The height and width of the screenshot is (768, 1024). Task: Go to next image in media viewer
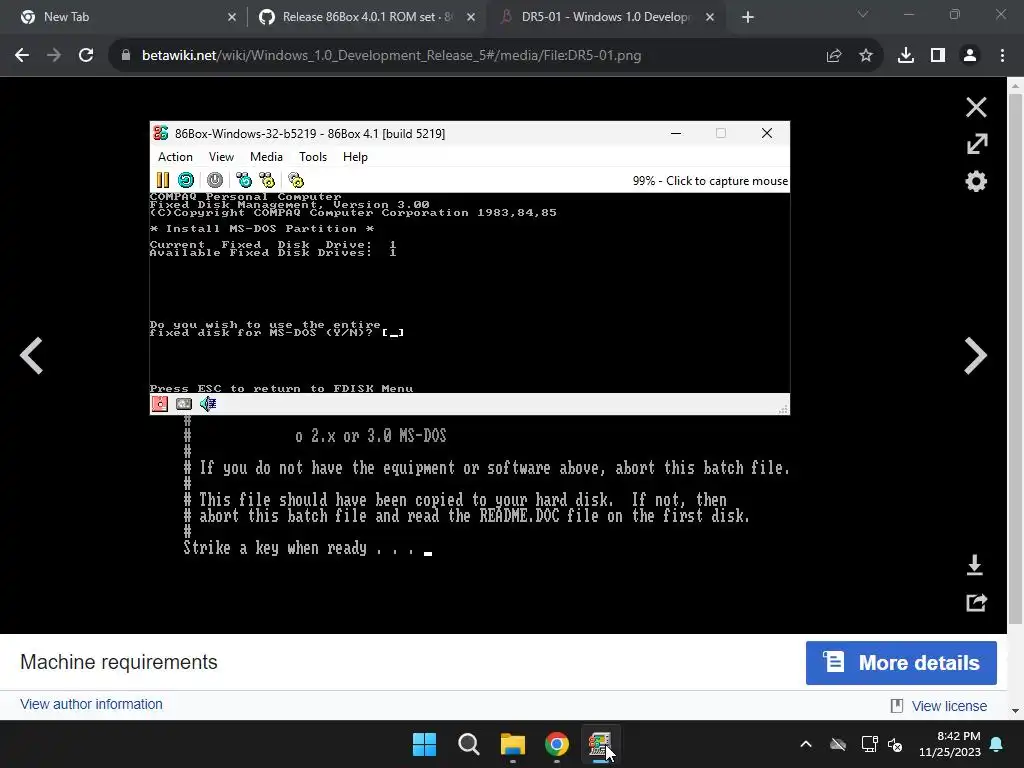click(976, 356)
